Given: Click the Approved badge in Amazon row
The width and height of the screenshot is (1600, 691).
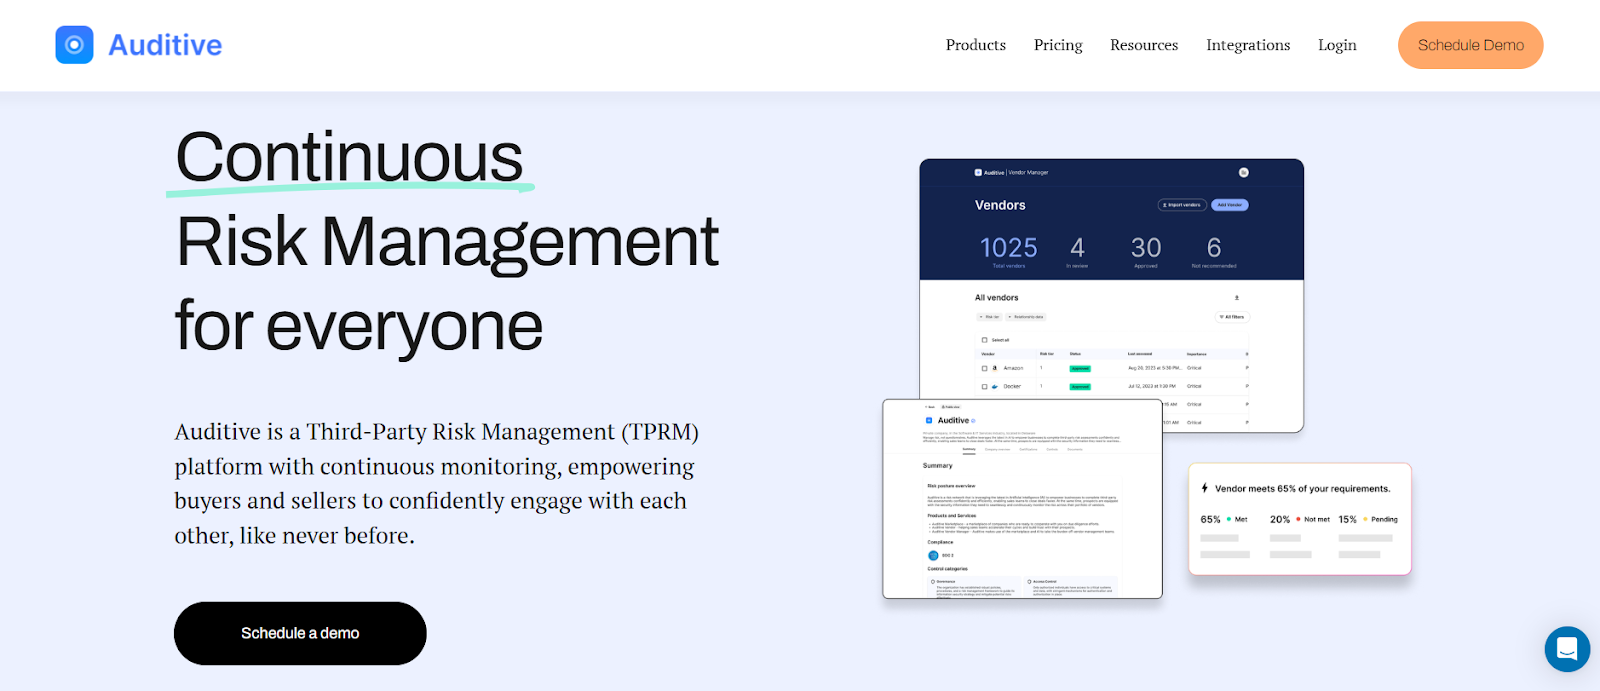Looking at the screenshot, I should (x=1080, y=369).
